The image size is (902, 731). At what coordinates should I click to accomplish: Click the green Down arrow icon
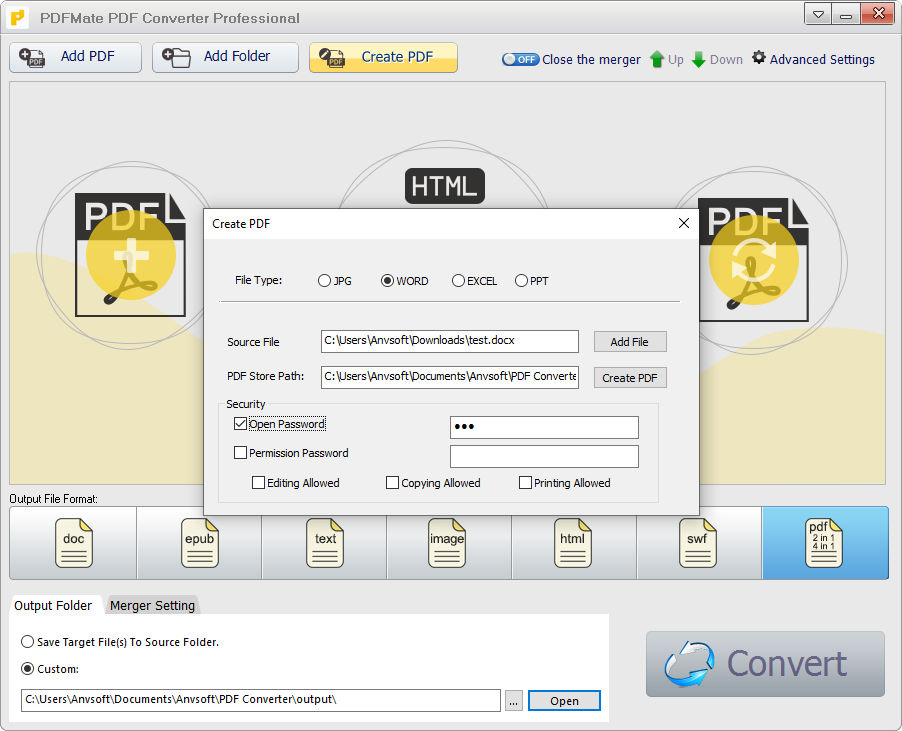tap(697, 59)
